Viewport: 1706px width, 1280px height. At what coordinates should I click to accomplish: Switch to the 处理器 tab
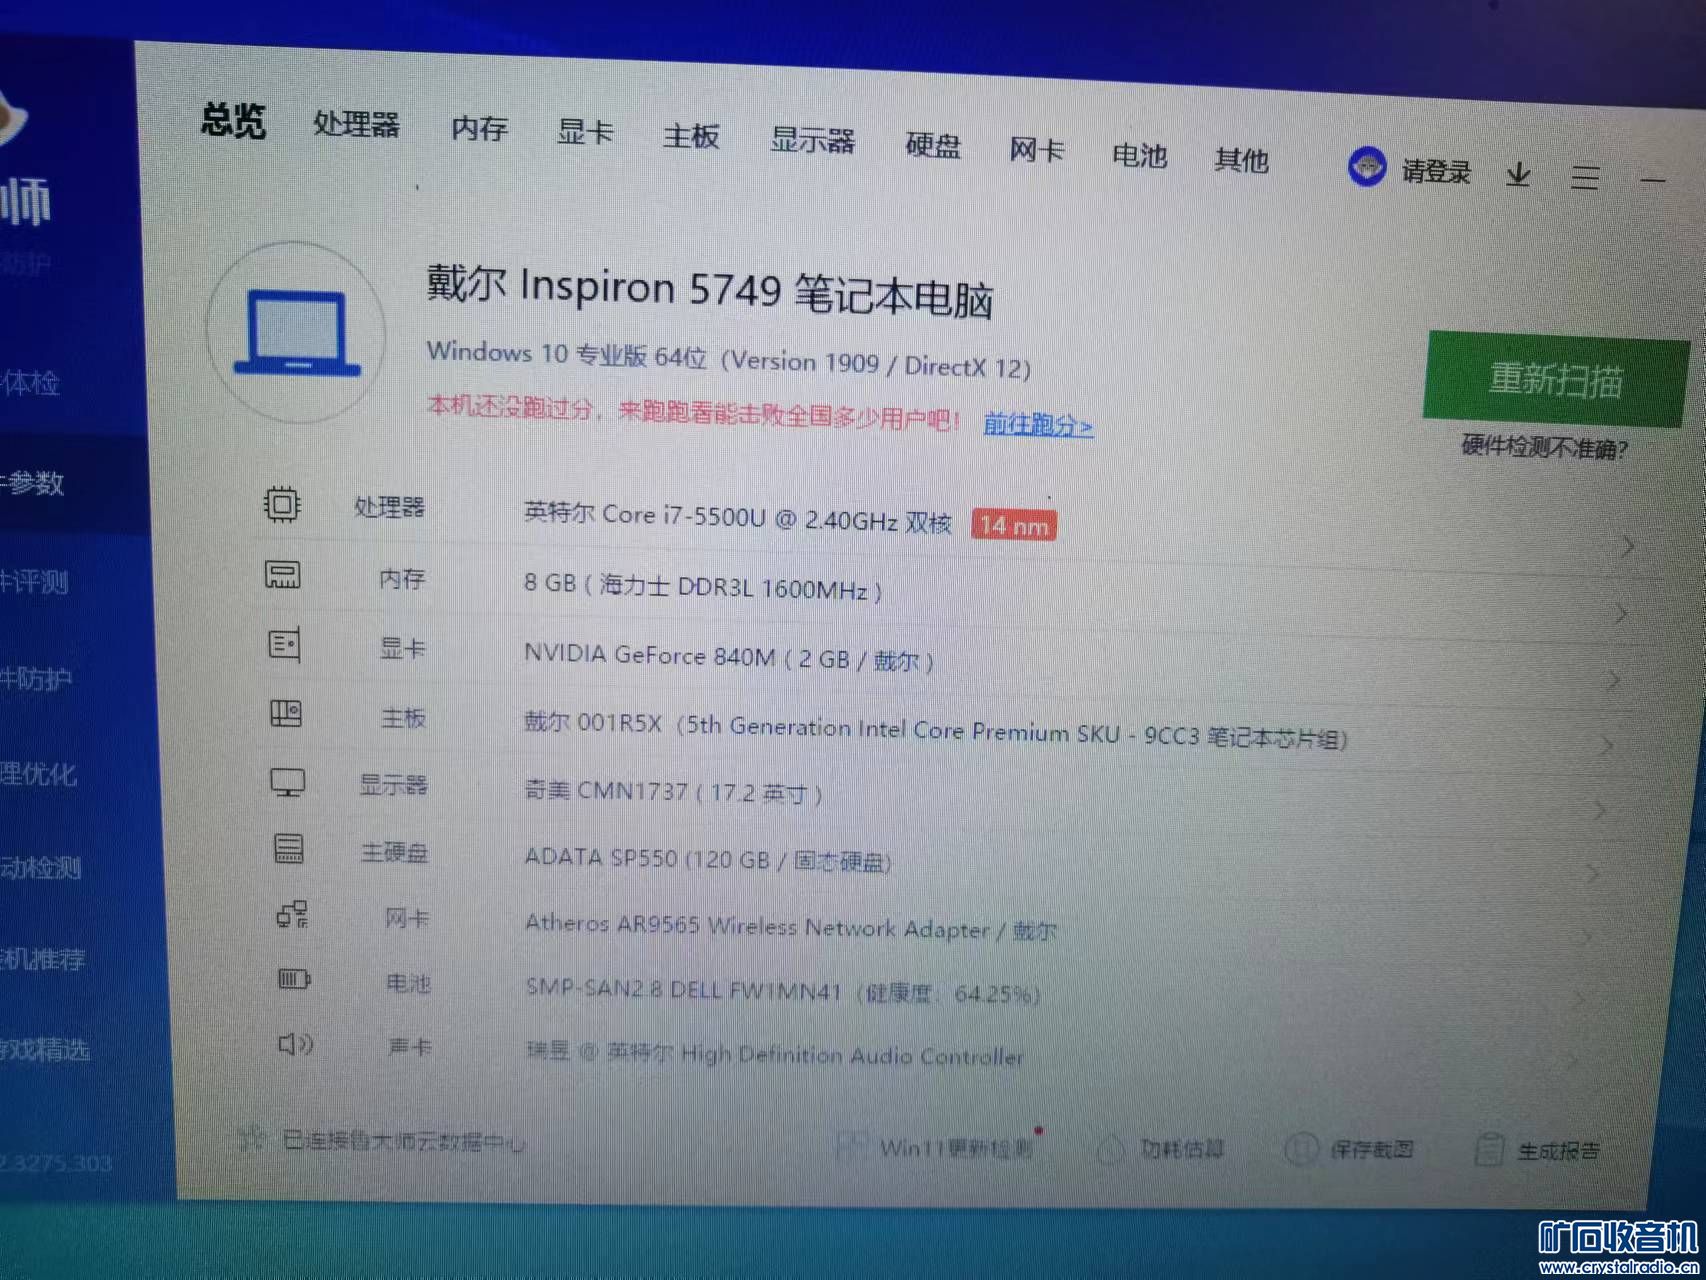pyautogui.click(x=356, y=125)
